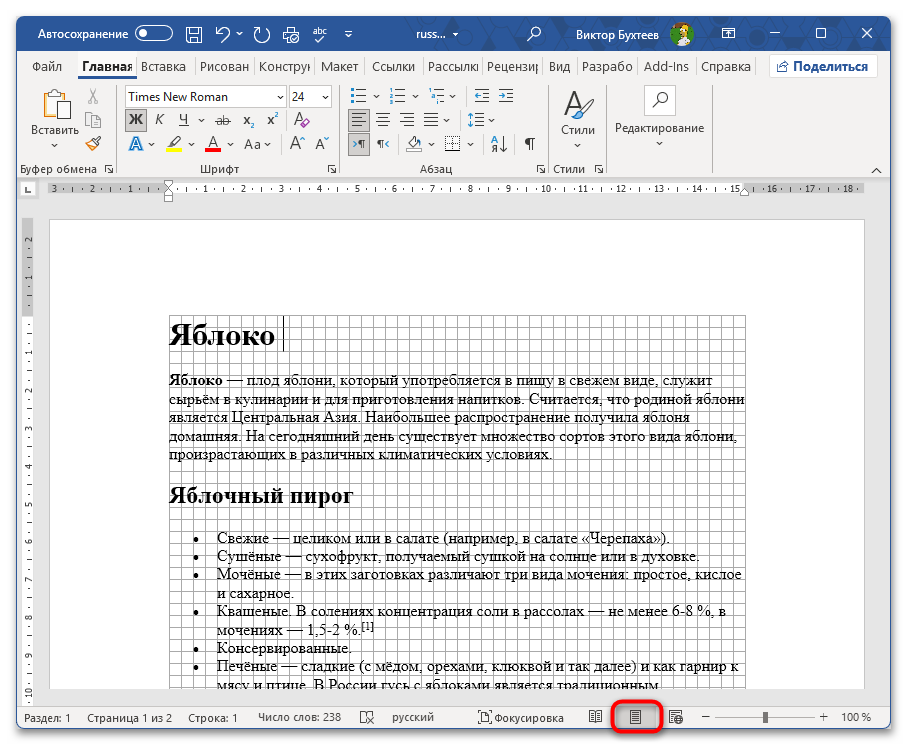Toggle left-to-right text direction
Screen dimensions: 907x745
pos(359,144)
